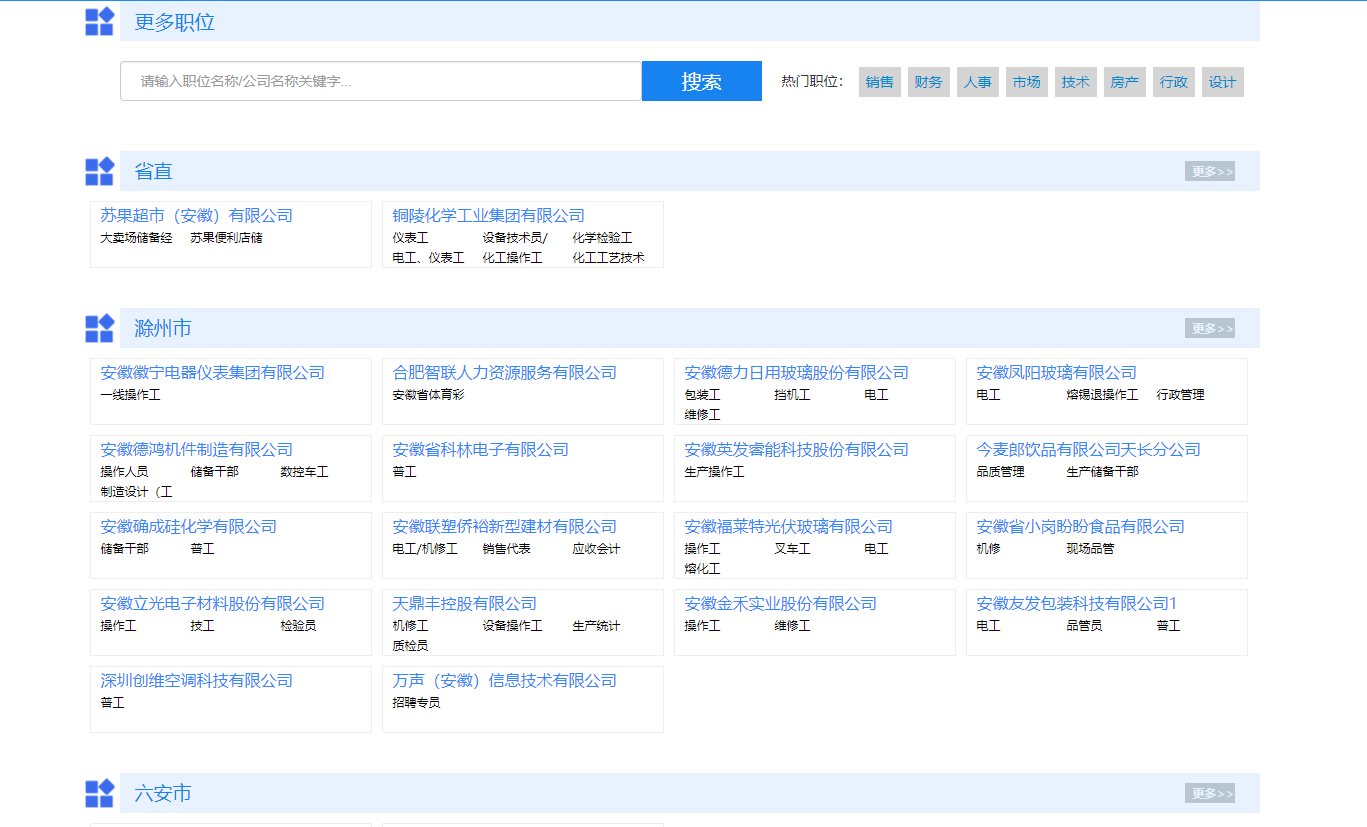The image size is (1367, 827).
Task: Click the 行政管理 job
Action: point(1180,395)
